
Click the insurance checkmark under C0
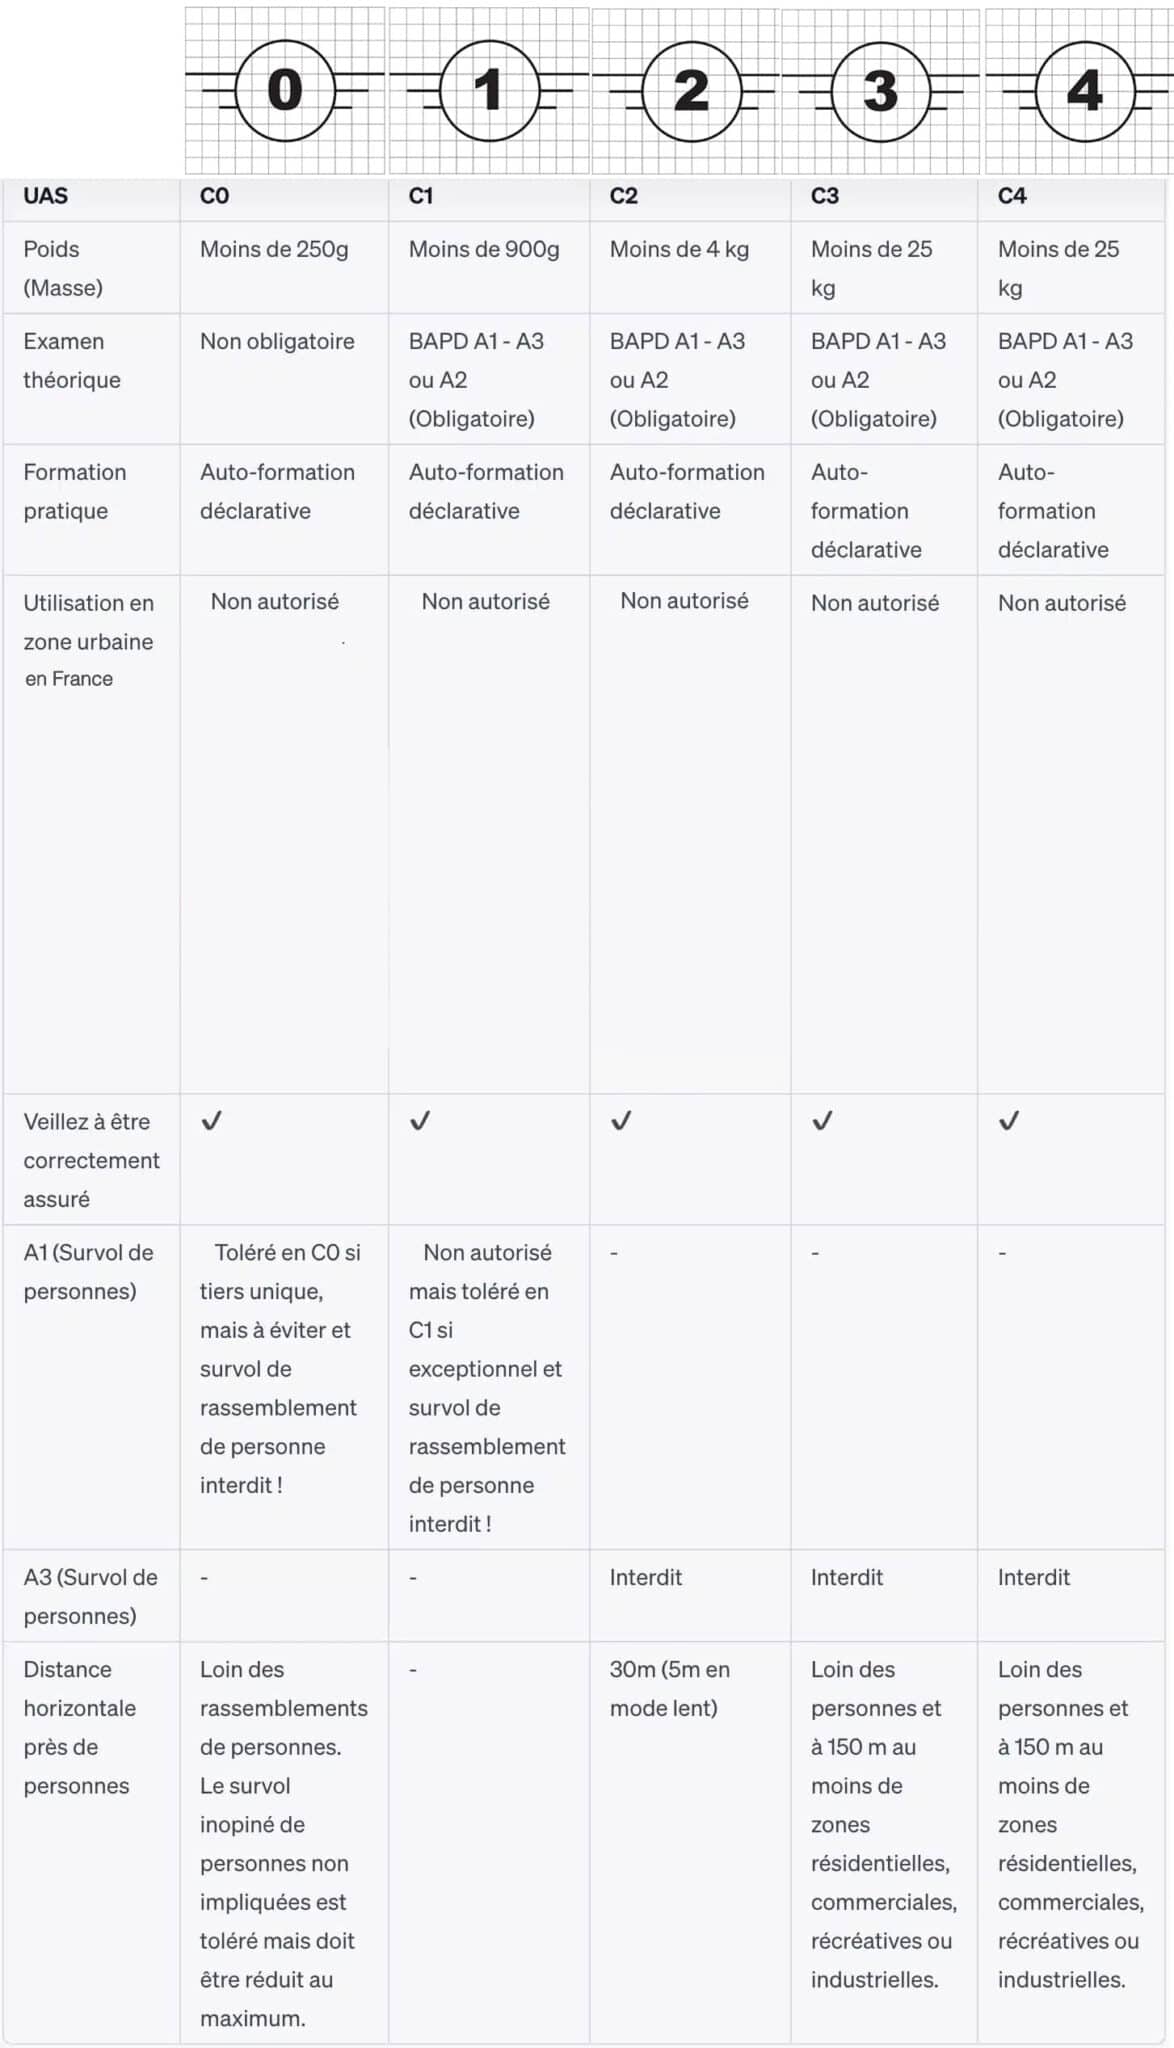click(211, 1121)
